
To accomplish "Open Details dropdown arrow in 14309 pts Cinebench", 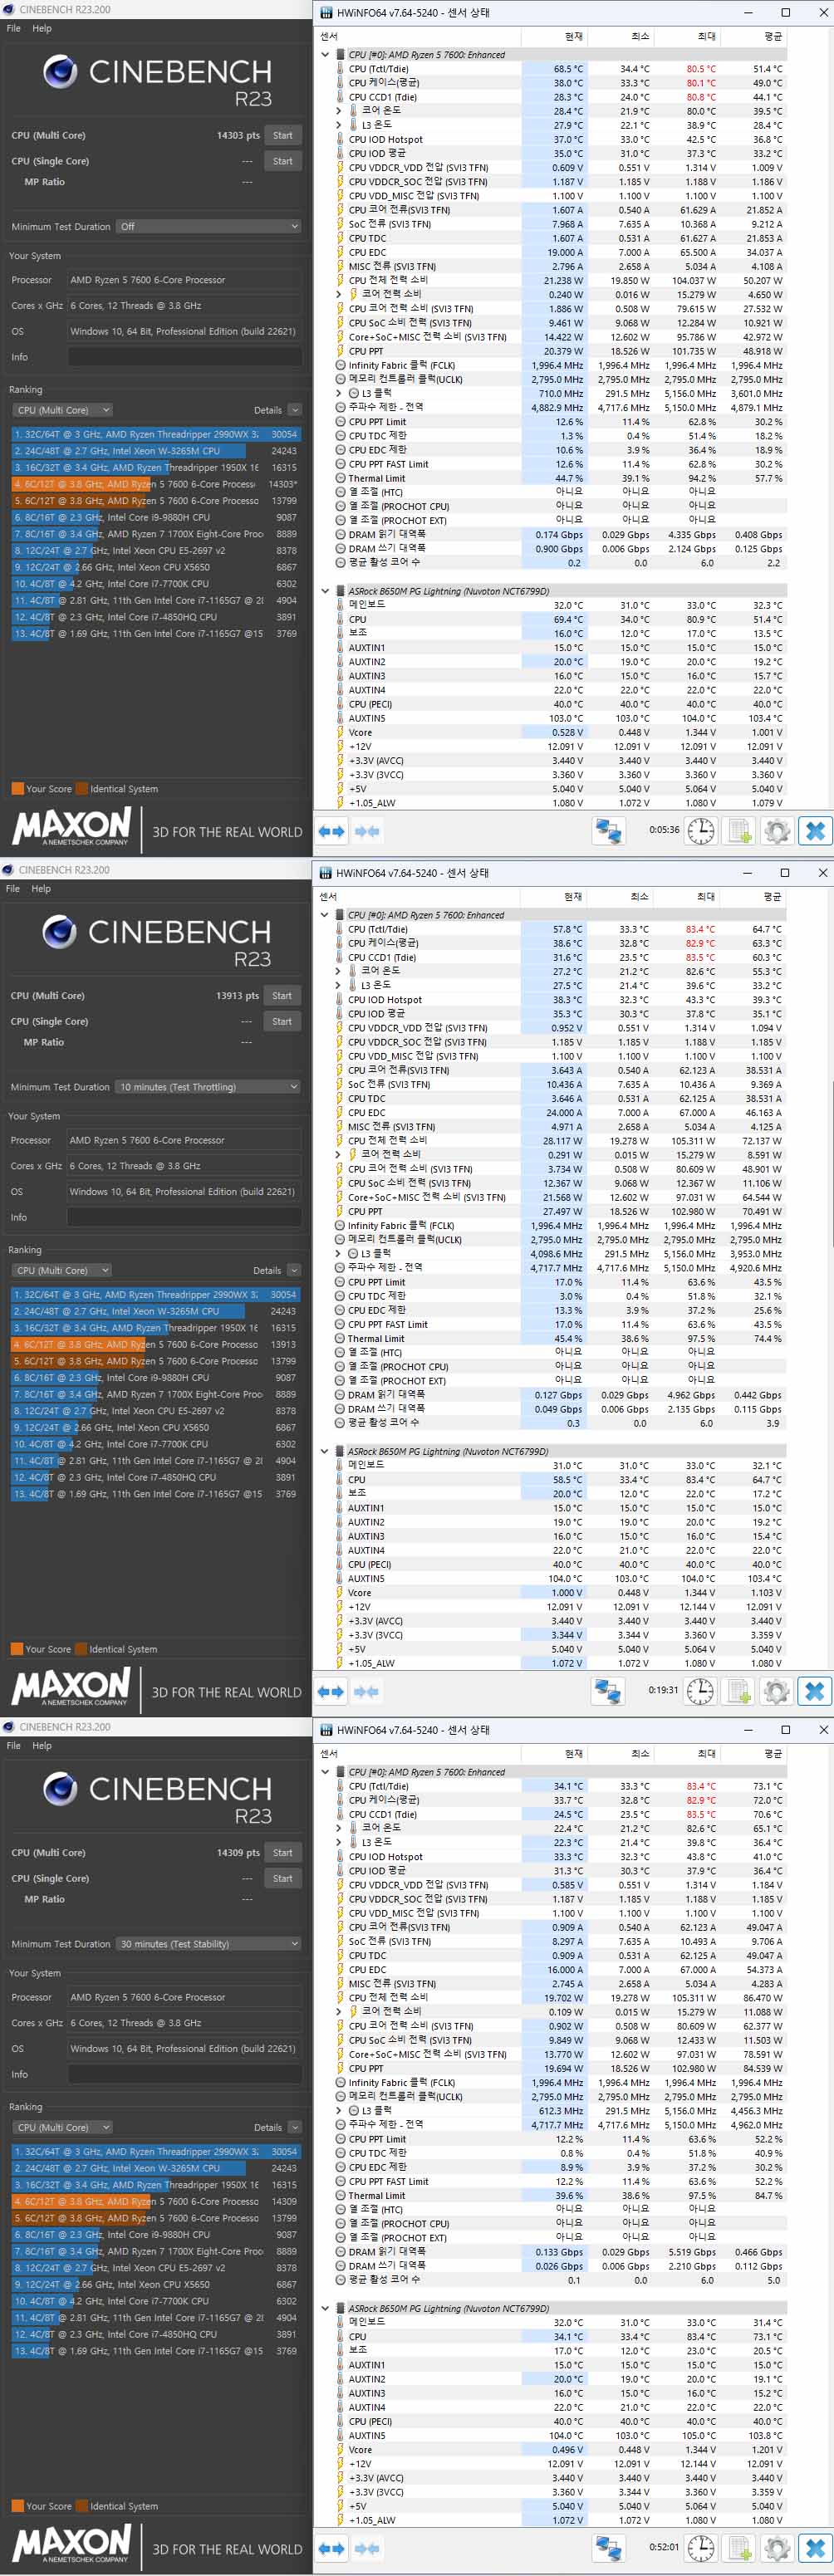I will pos(295,2127).
